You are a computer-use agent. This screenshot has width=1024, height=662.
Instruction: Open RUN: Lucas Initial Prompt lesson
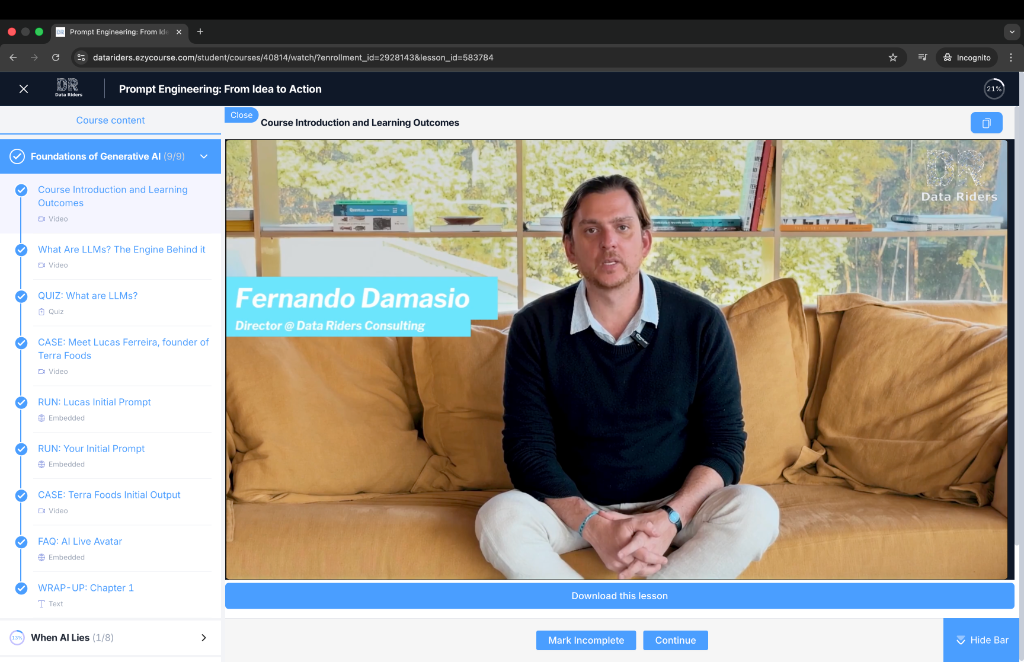(94, 402)
